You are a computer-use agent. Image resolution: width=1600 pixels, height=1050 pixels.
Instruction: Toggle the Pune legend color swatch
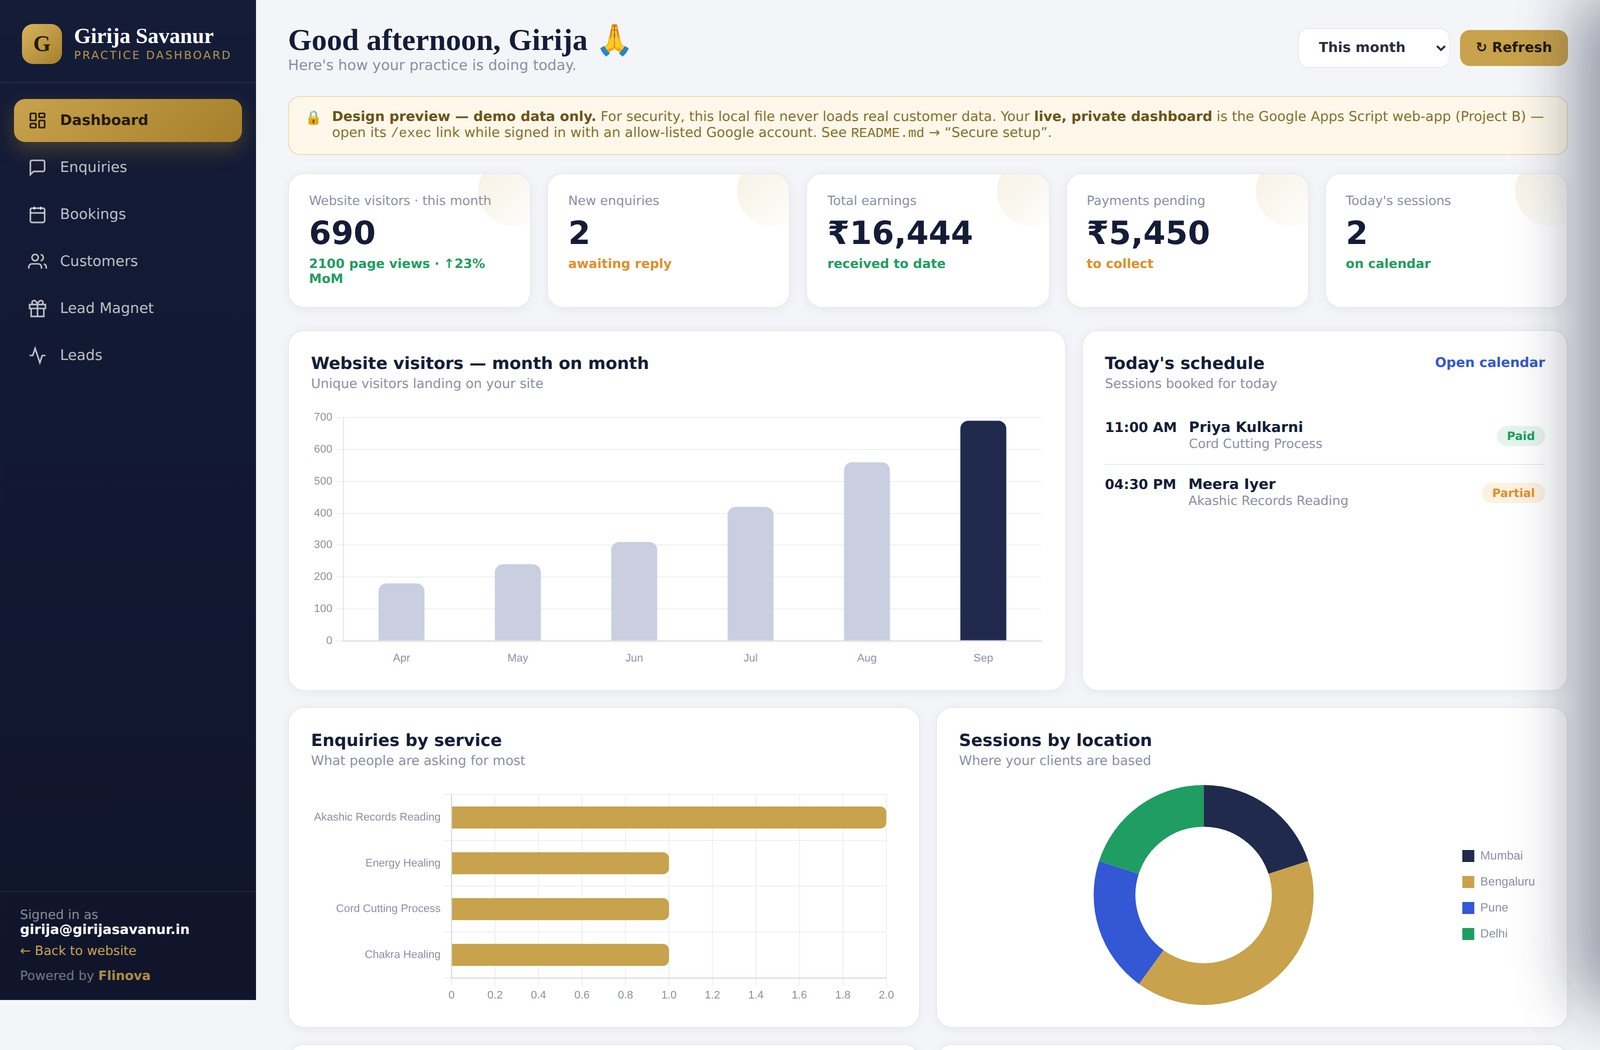1468,908
